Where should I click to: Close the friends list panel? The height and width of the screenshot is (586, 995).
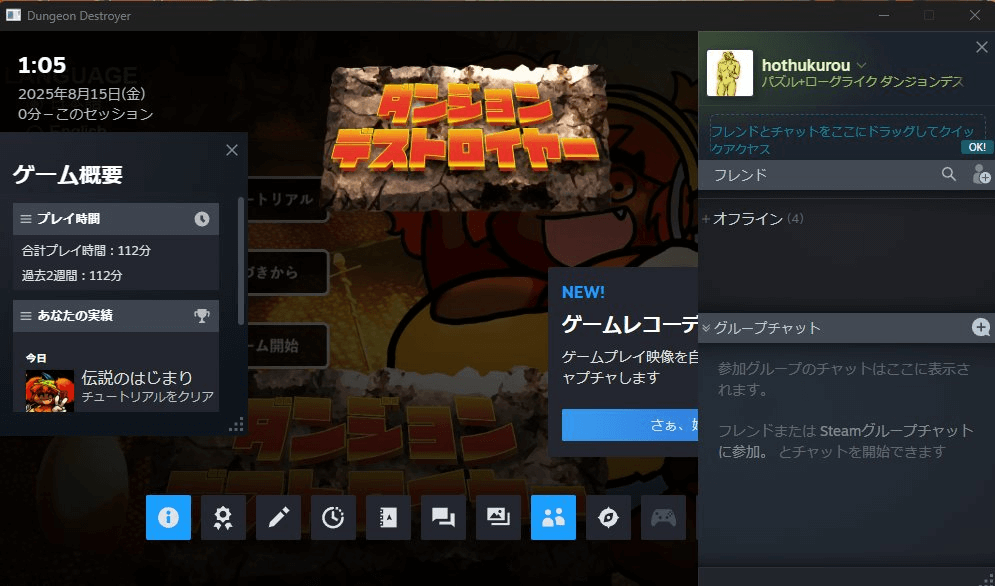pyautogui.click(x=981, y=48)
